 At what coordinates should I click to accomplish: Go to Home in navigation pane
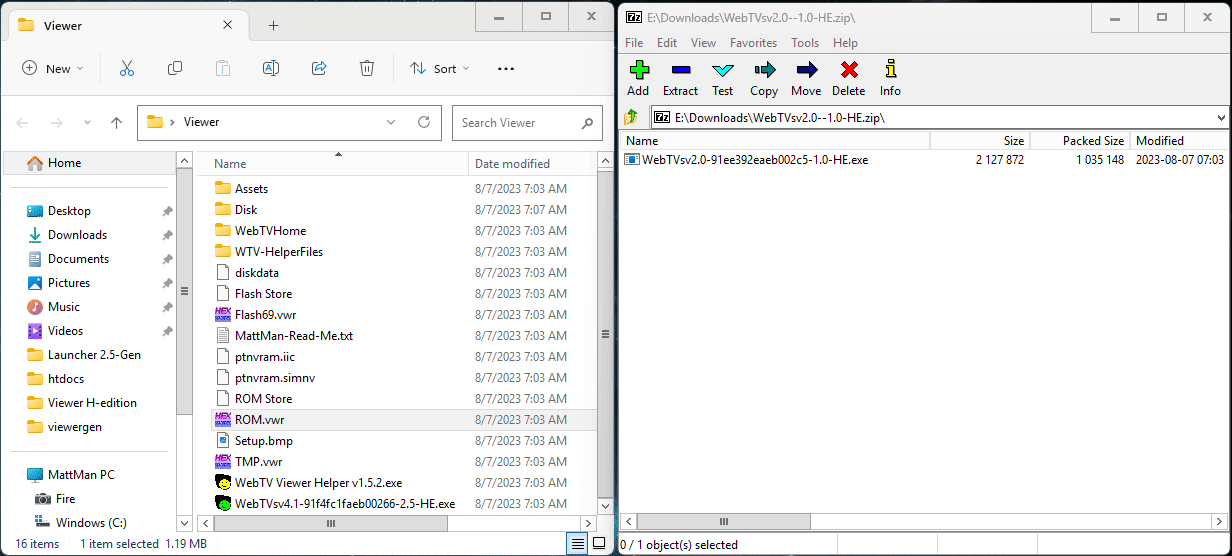click(65, 163)
